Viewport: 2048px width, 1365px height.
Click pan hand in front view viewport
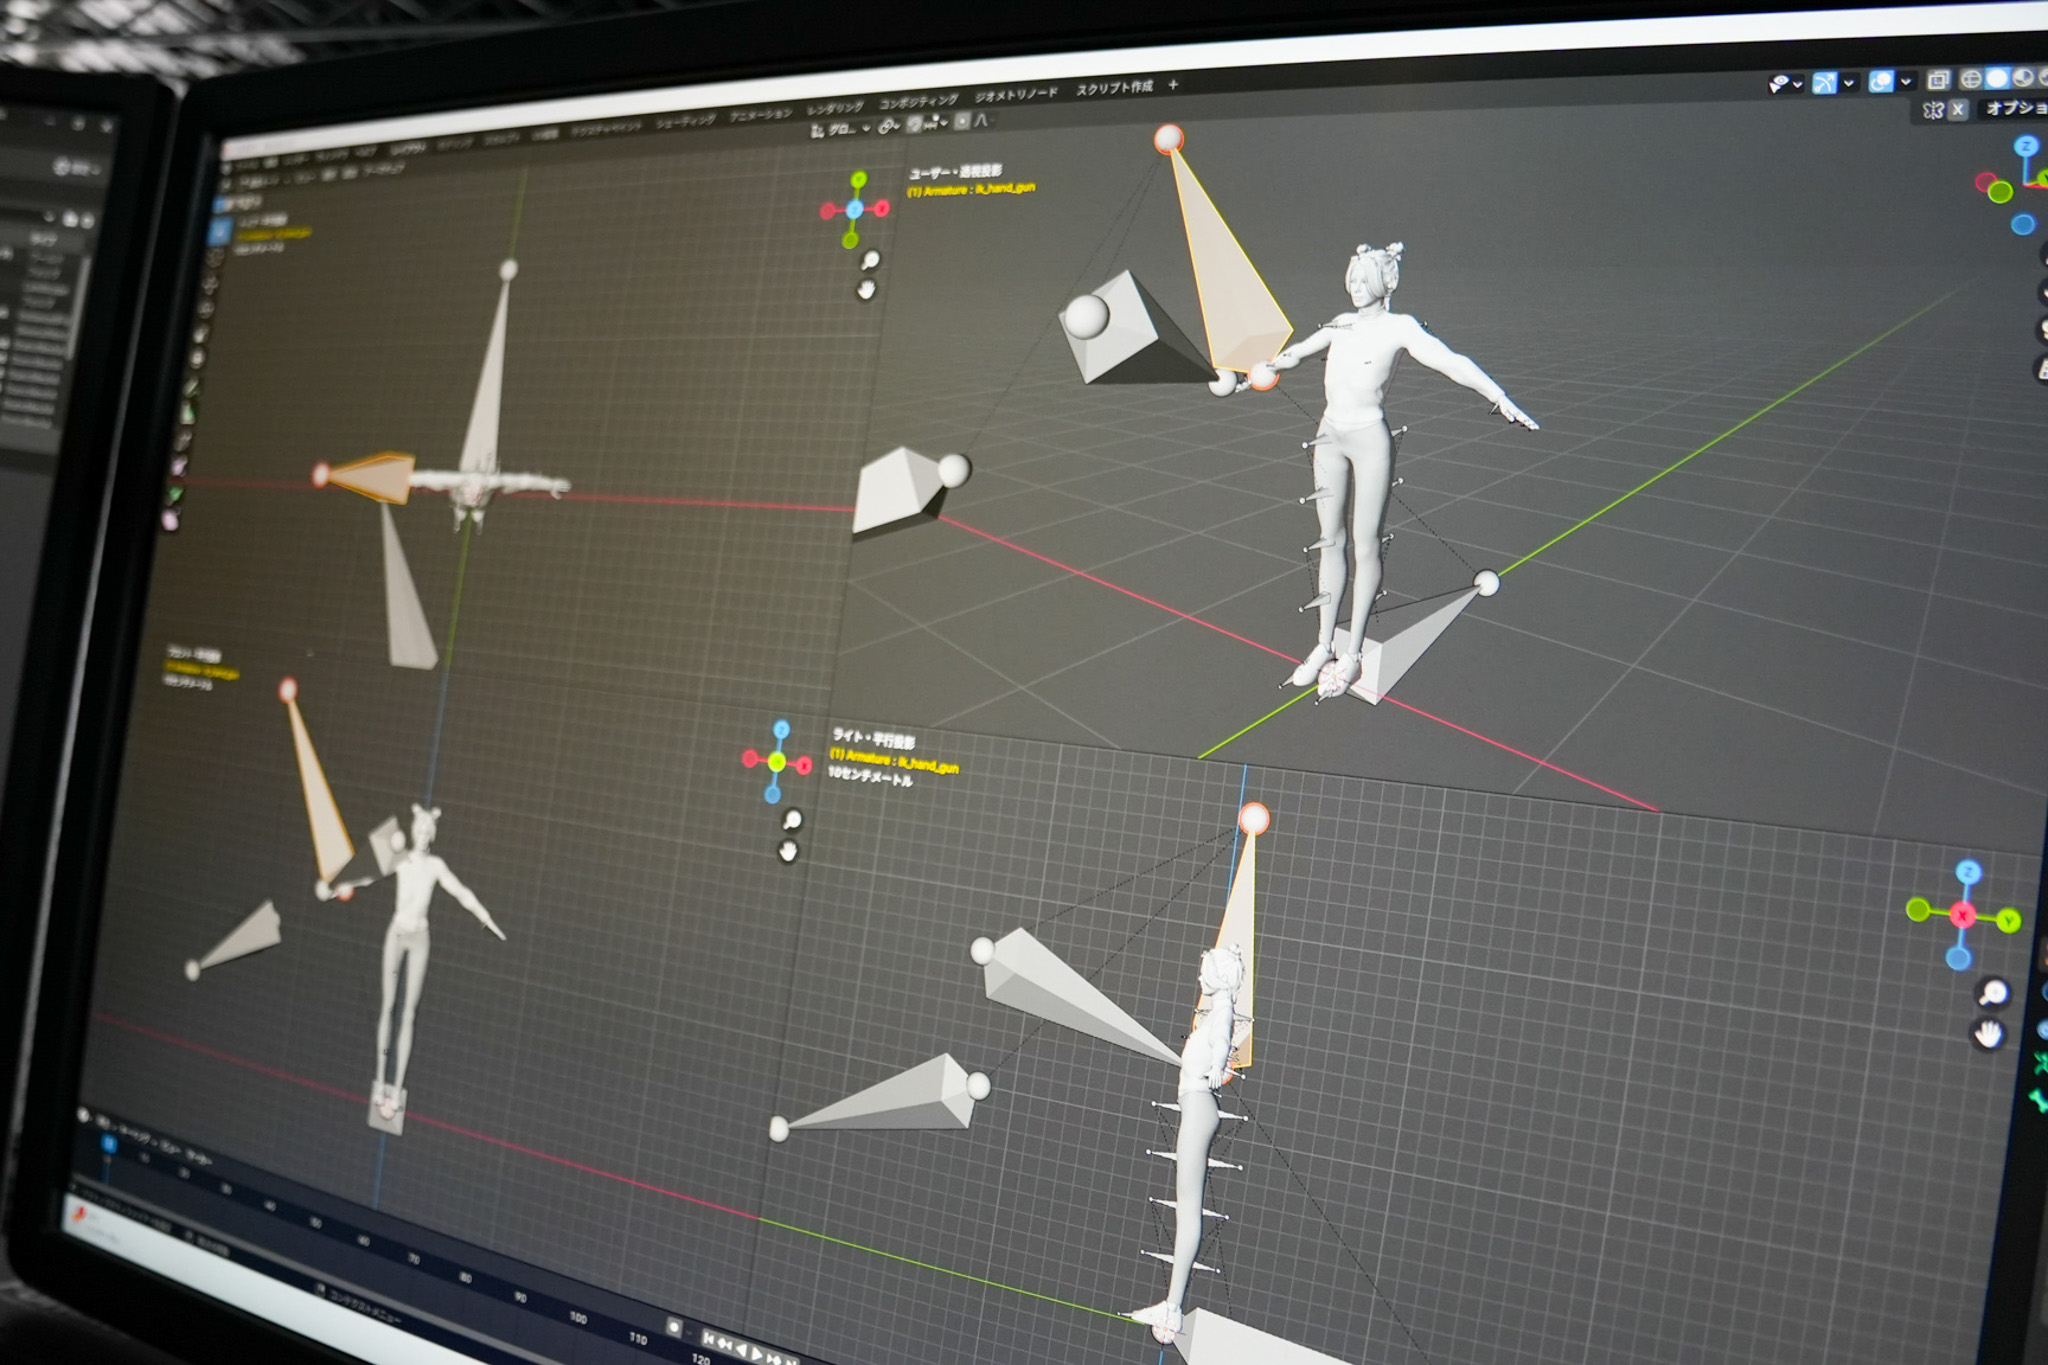[788, 851]
